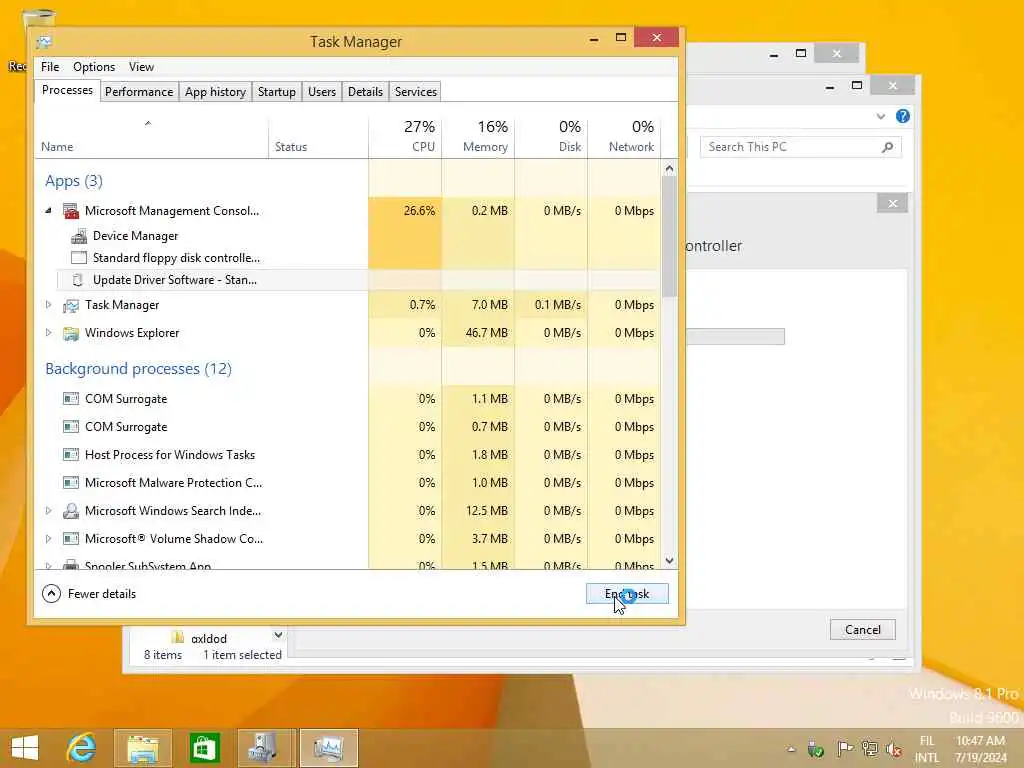Click the scrollbar up arrow in process list

pos(669,168)
